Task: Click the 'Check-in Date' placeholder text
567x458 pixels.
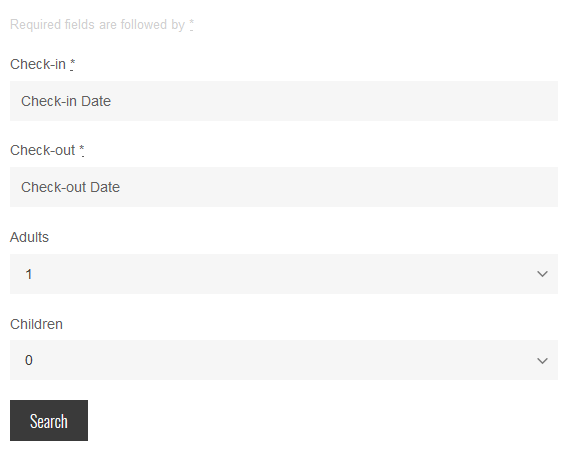Action: click(x=66, y=101)
